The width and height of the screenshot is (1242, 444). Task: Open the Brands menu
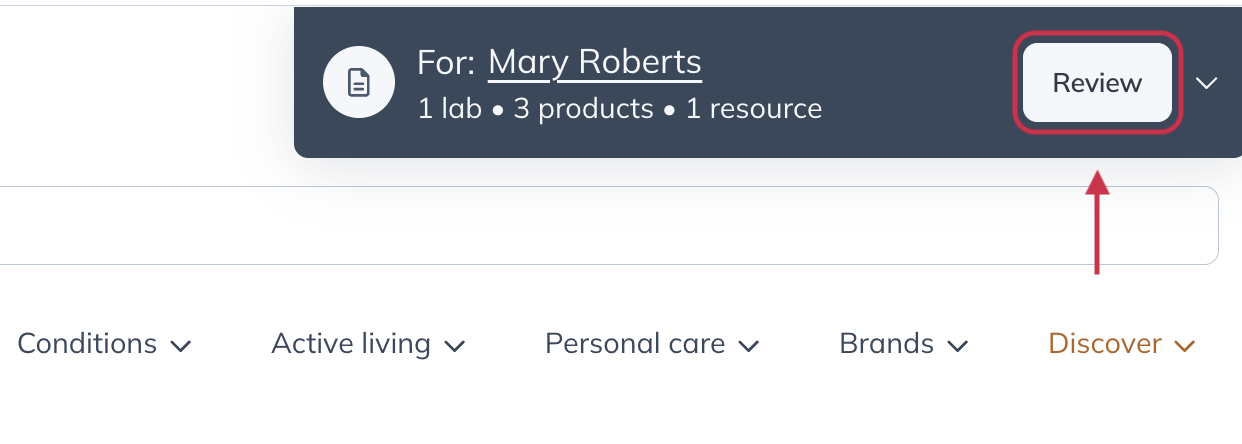(x=886, y=344)
